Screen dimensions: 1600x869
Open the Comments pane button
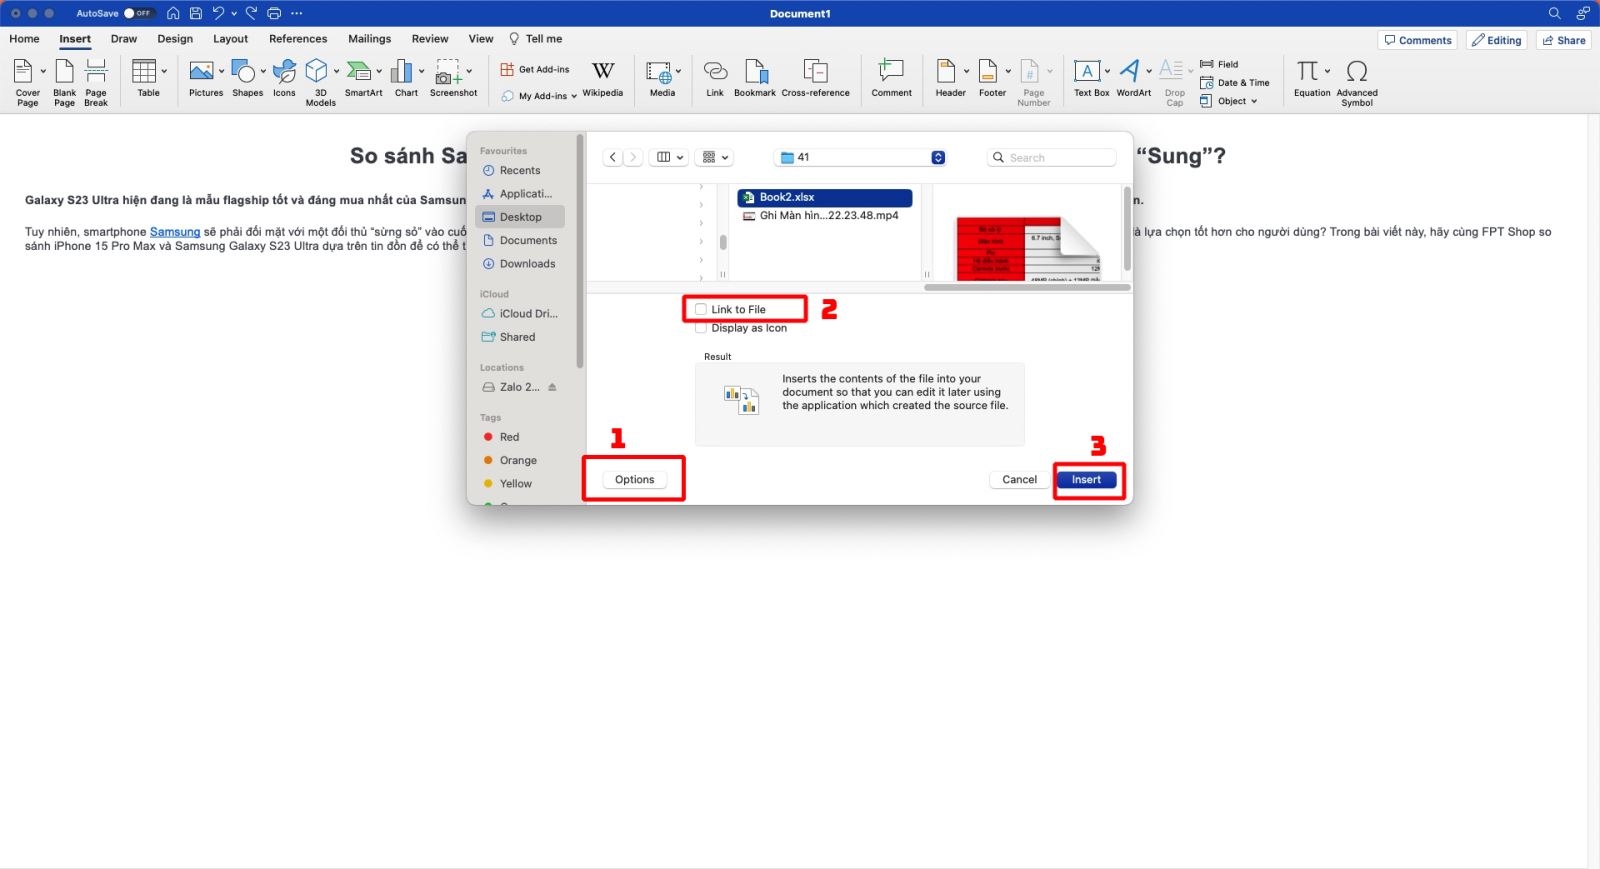pos(1418,40)
